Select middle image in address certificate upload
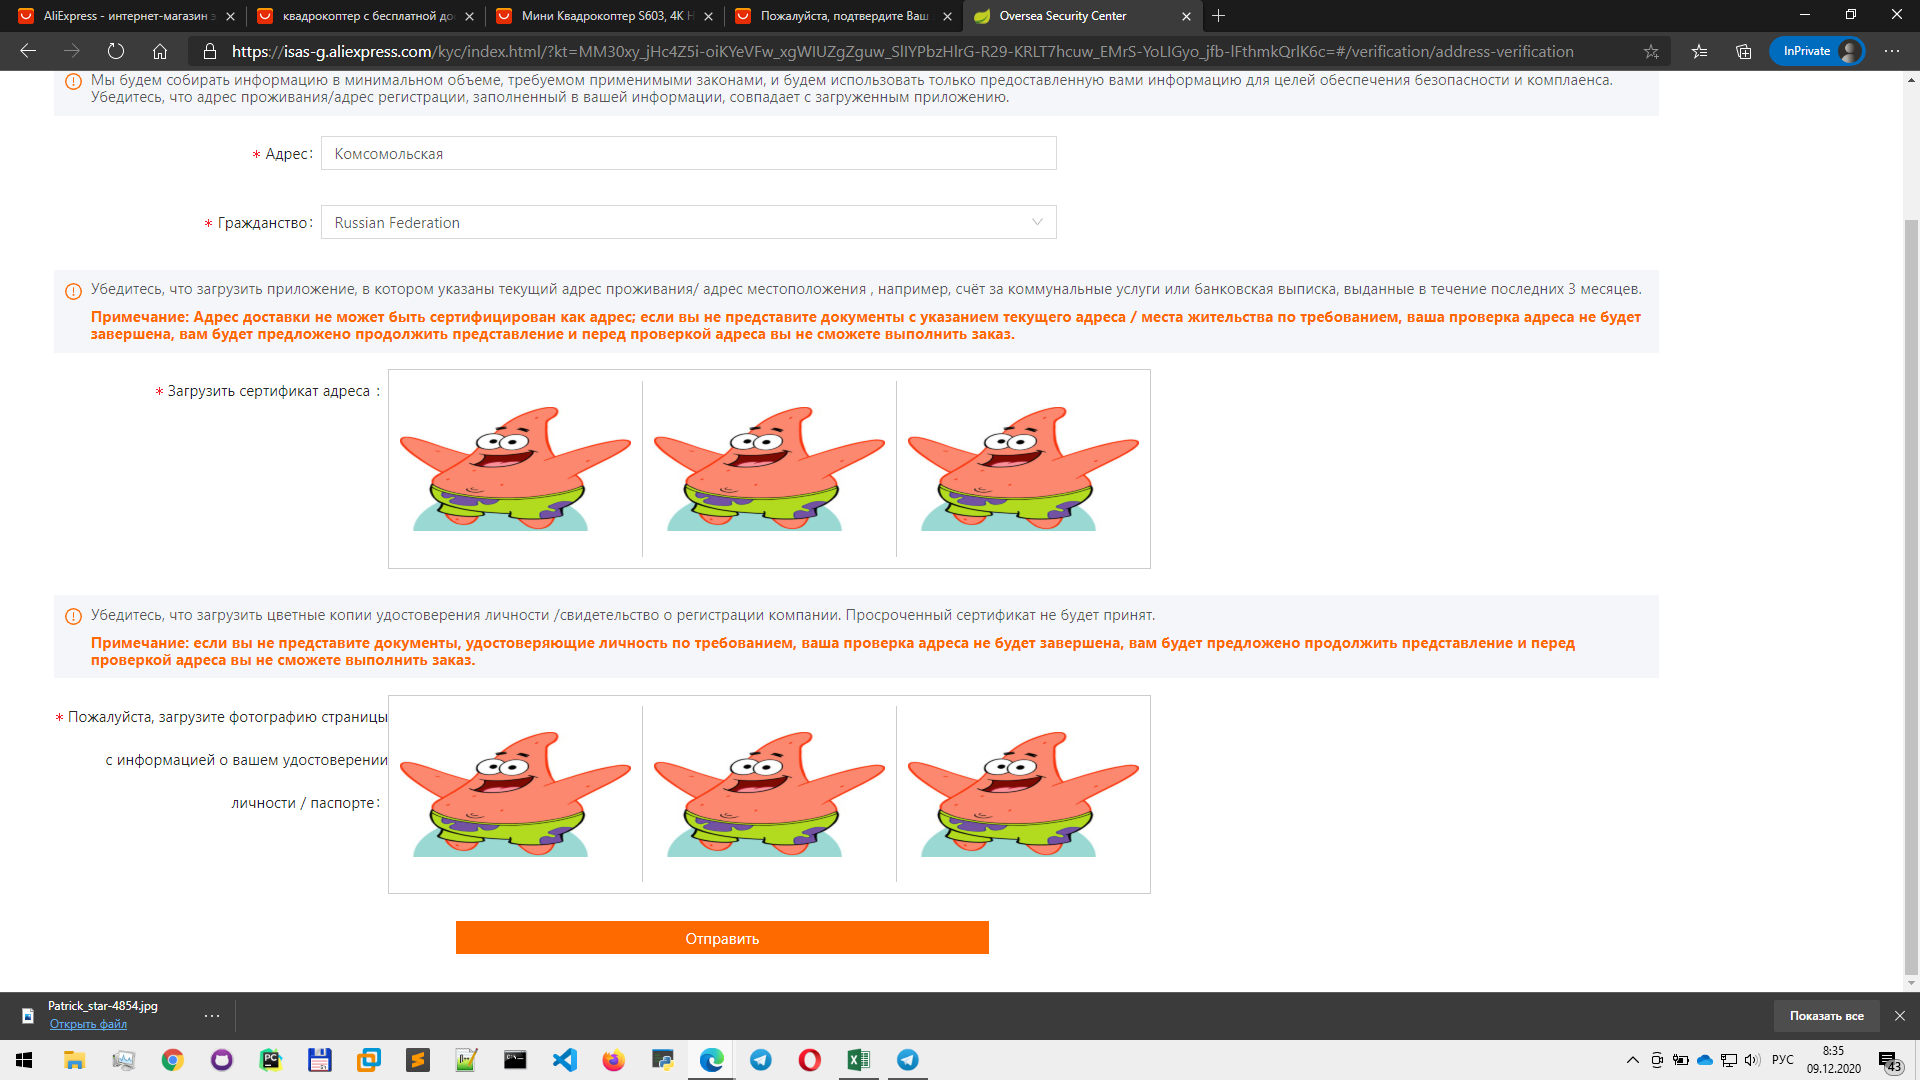The image size is (1920, 1080). click(769, 468)
